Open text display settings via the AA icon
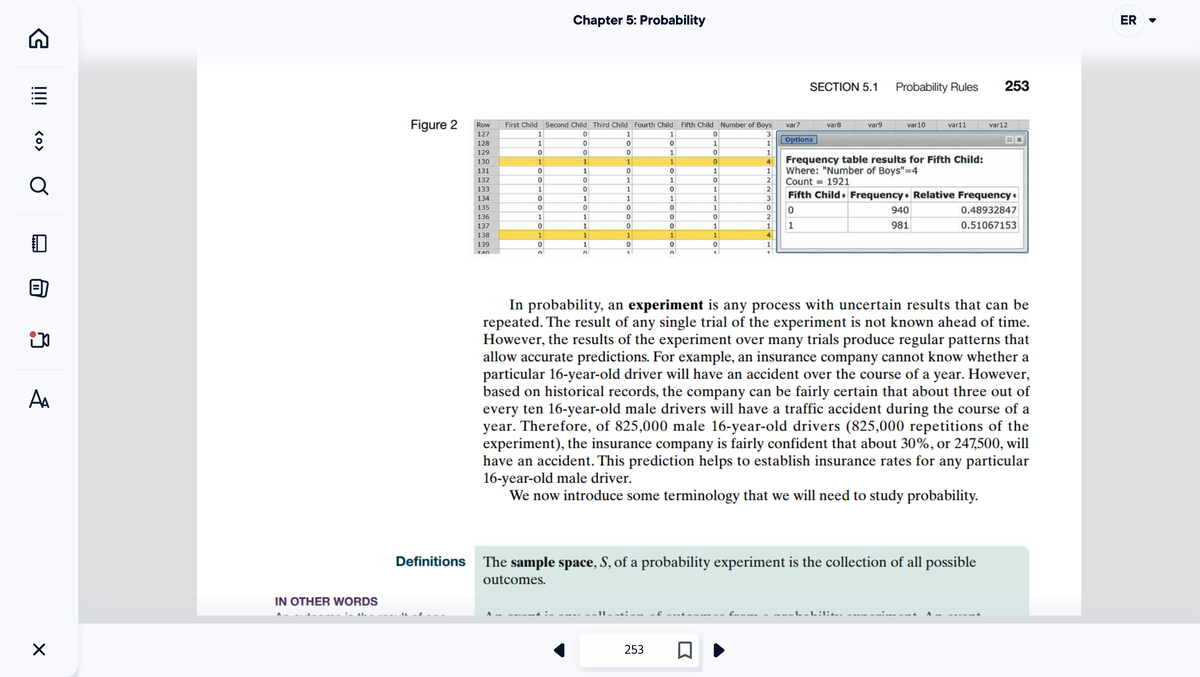This screenshot has height=677, width=1200. 38,398
